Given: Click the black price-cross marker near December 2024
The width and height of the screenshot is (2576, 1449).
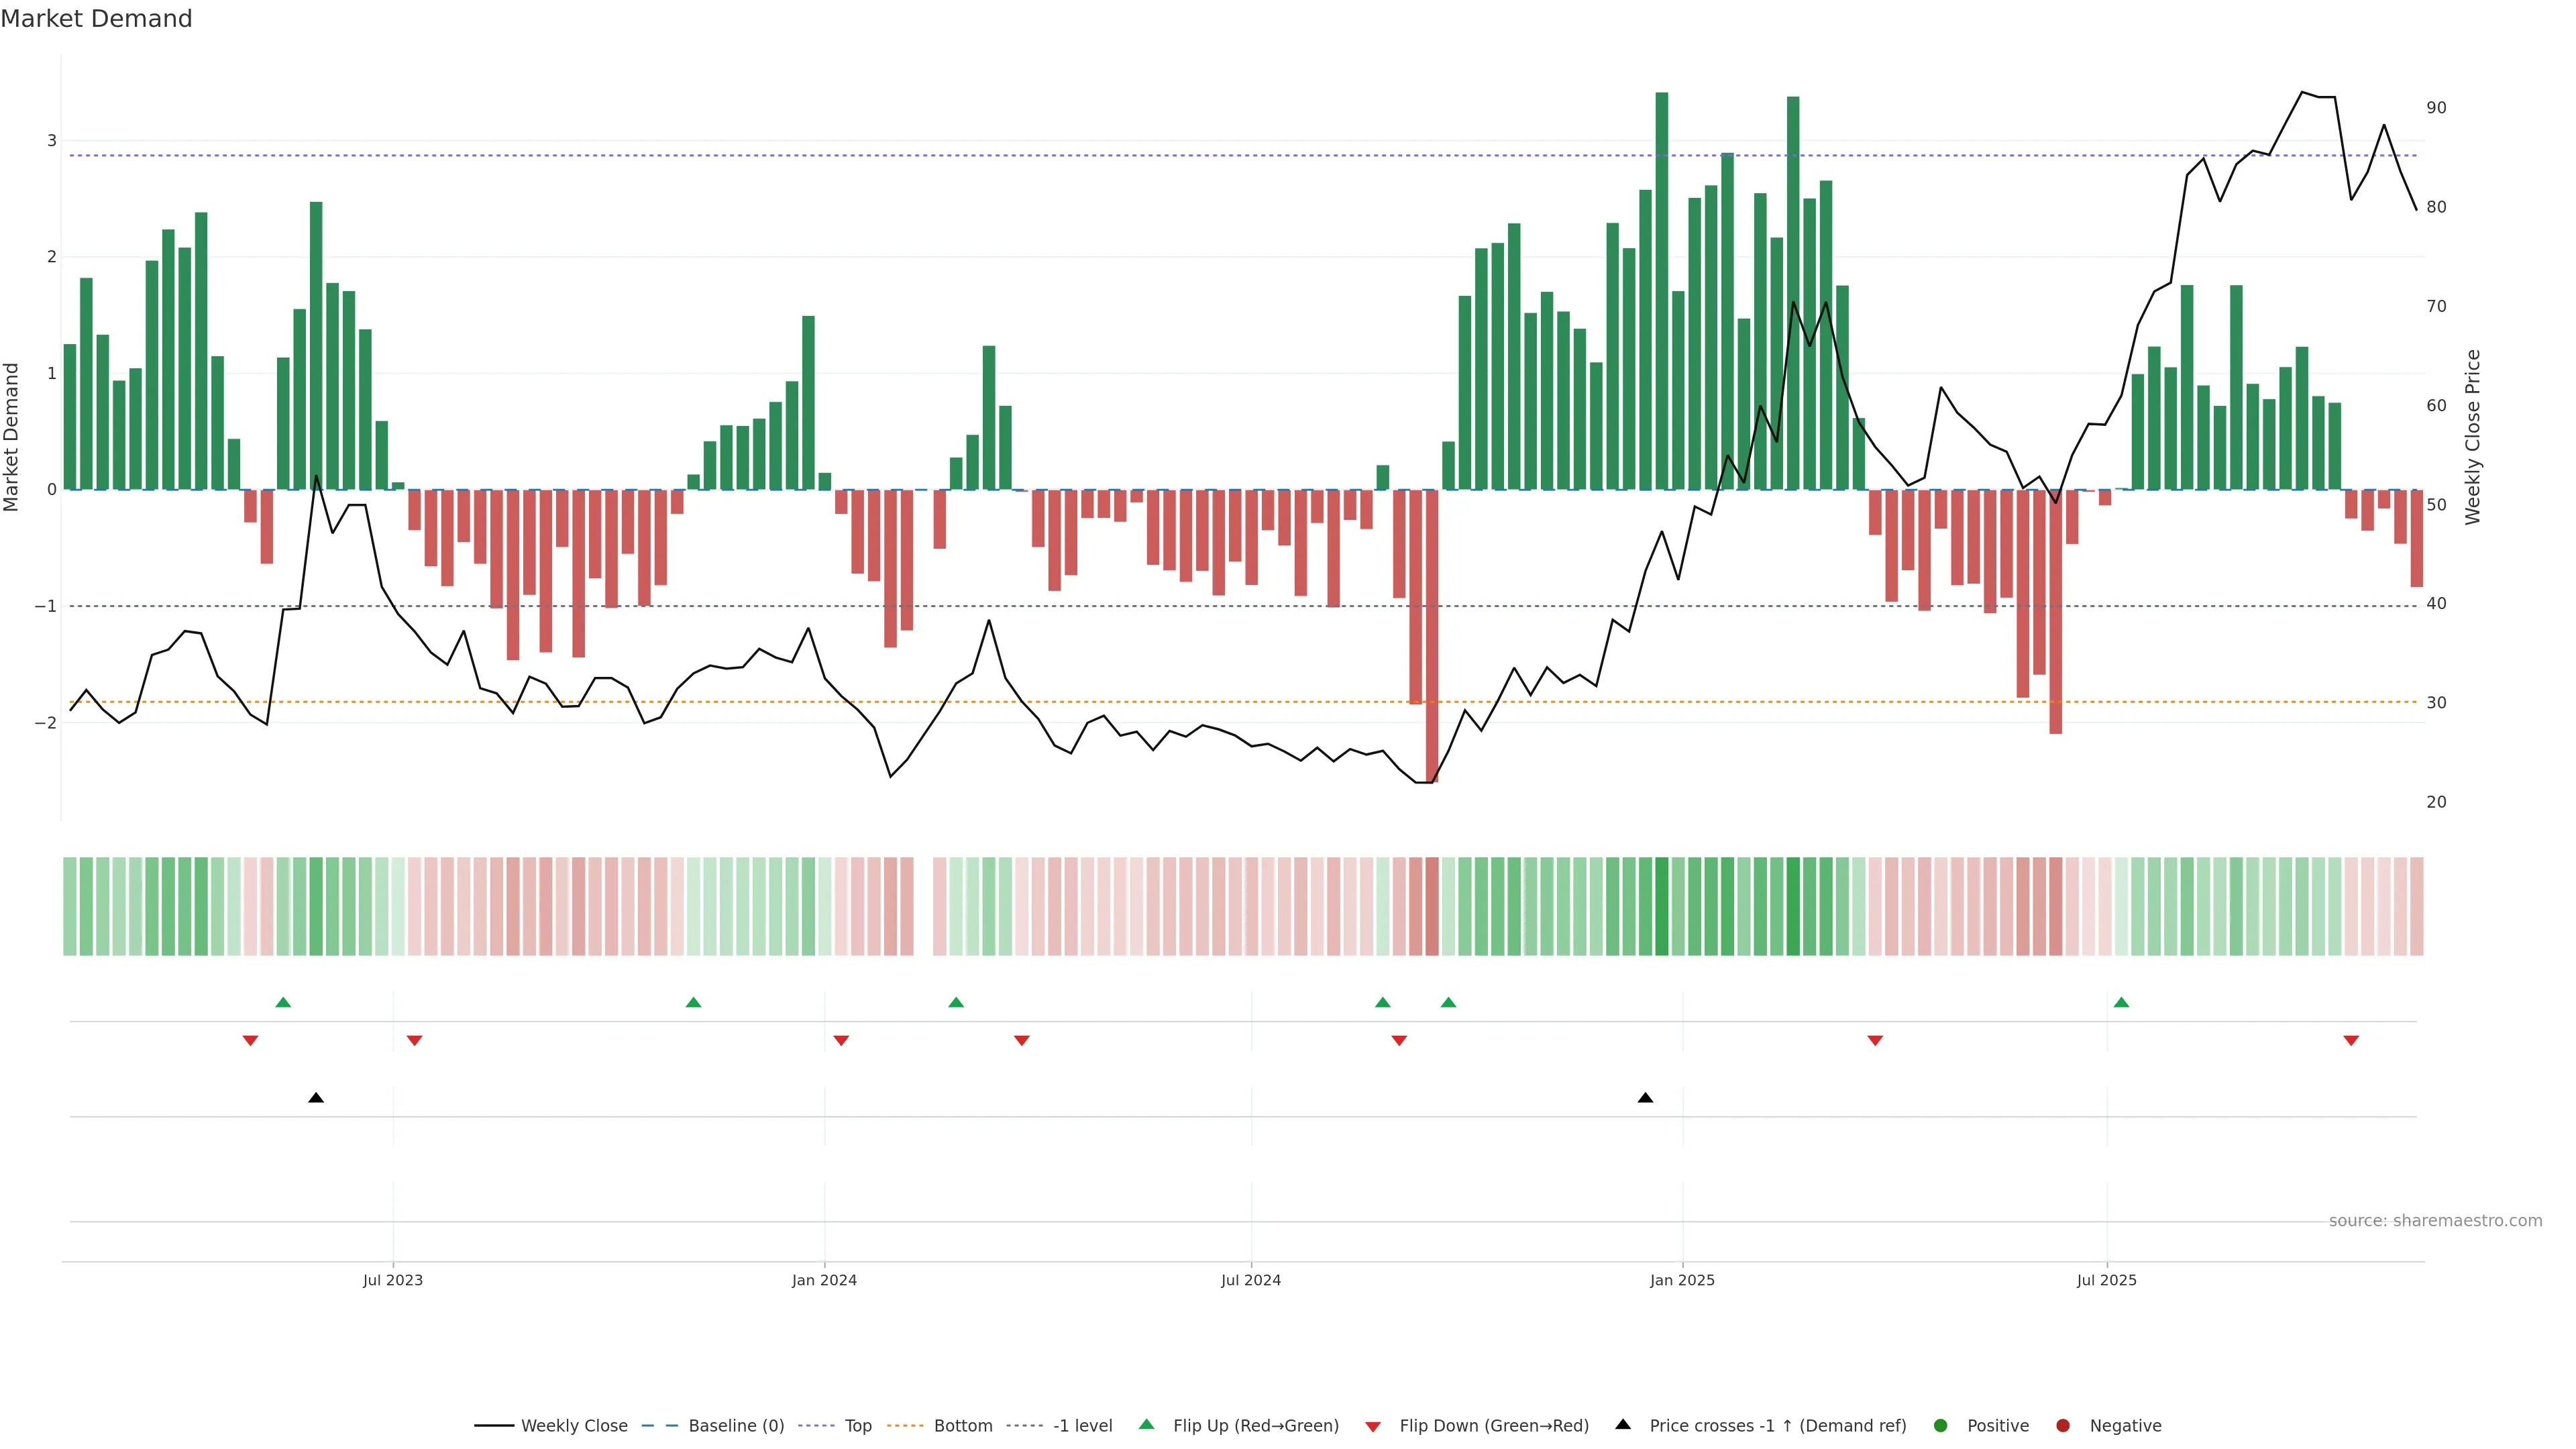Looking at the screenshot, I should tap(1645, 1098).
